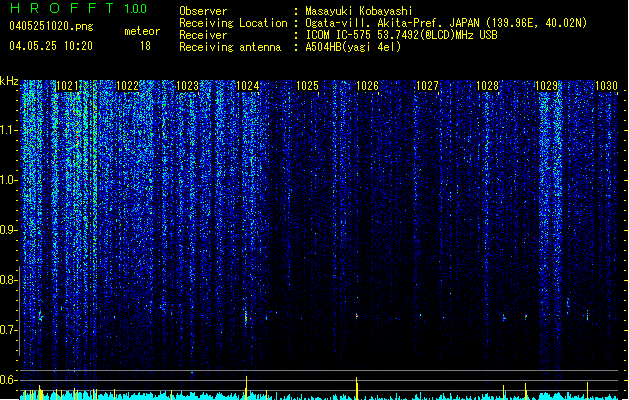Image resolution: width=629 pixels, height=400 pixels.
Task: Select the file name 0405251020.png
Action: pyautogui.click(x=51, y=26)
